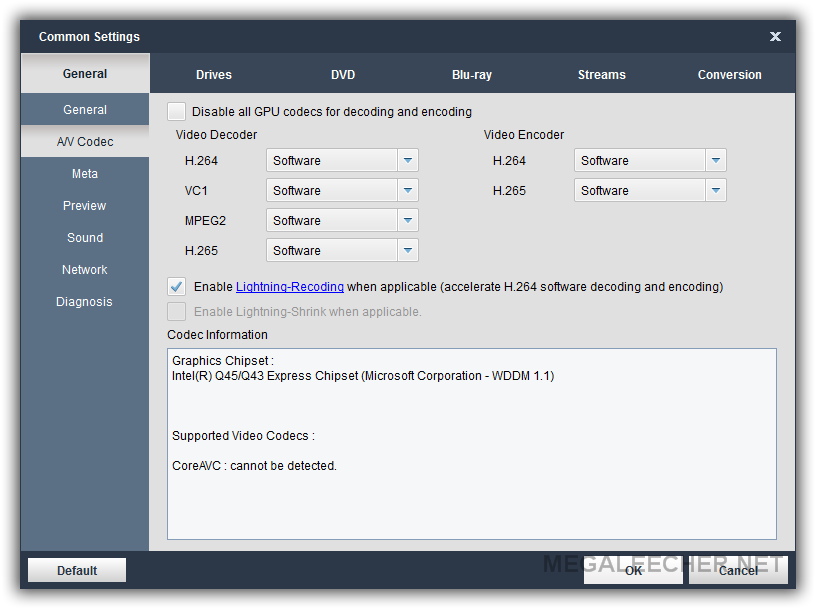Screen dimensions: 816x609
Task: Click the Intel(R) Q45/Q43 Express Chipset line
Action: click(x=363, y=376)
